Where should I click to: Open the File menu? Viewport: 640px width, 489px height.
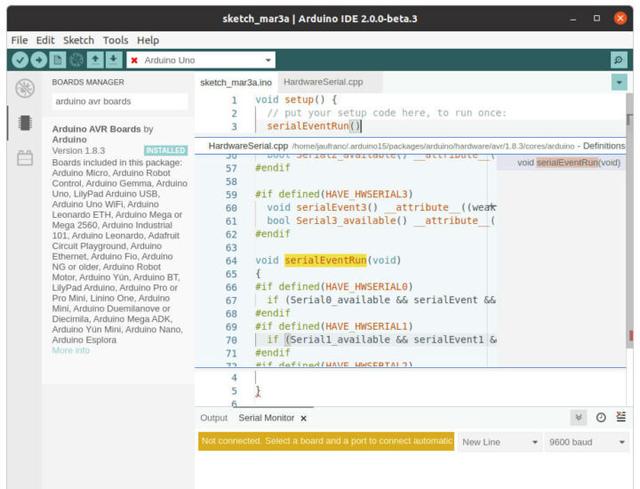tap(19, 40)
